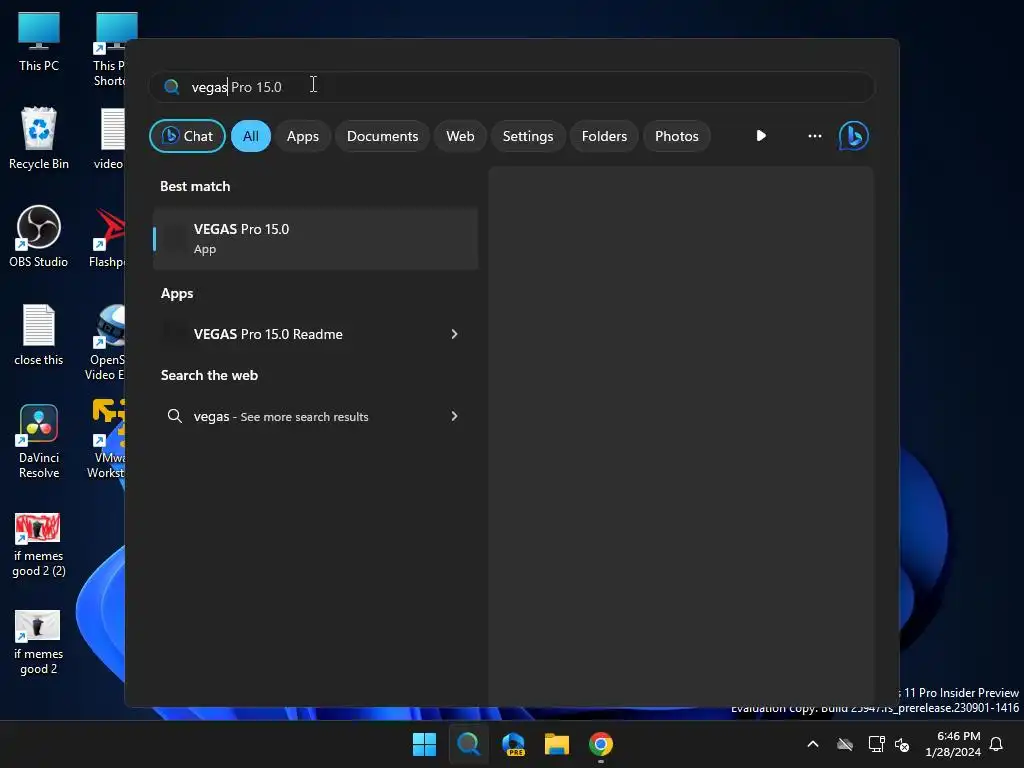Open the network status tray icon
1024x768 pixels.
coord(876,744)
